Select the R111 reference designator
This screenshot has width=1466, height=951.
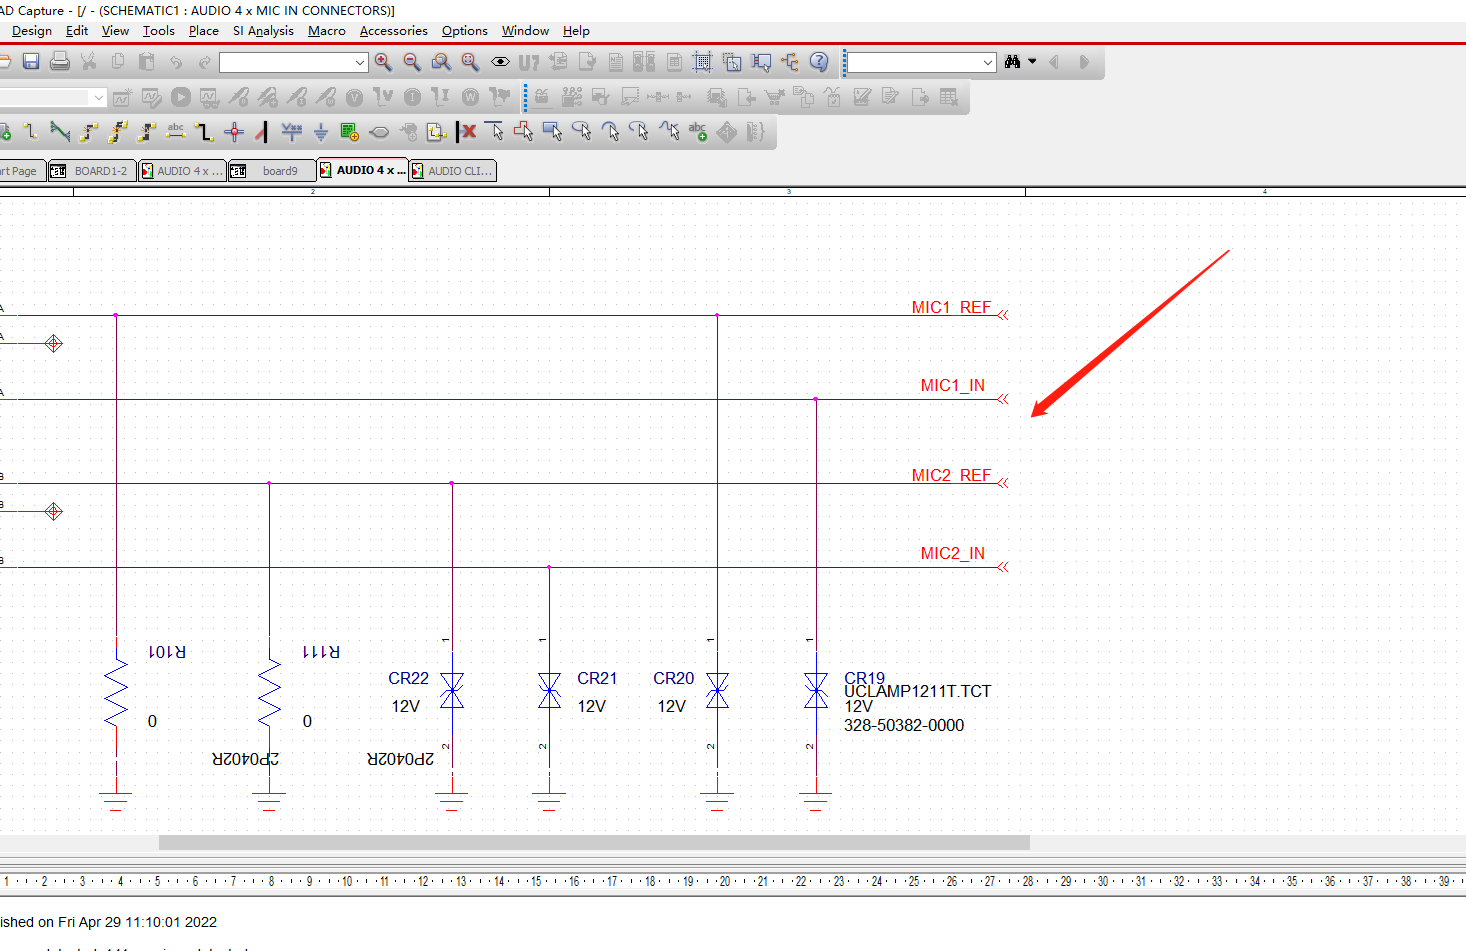[x=321, y=652]
